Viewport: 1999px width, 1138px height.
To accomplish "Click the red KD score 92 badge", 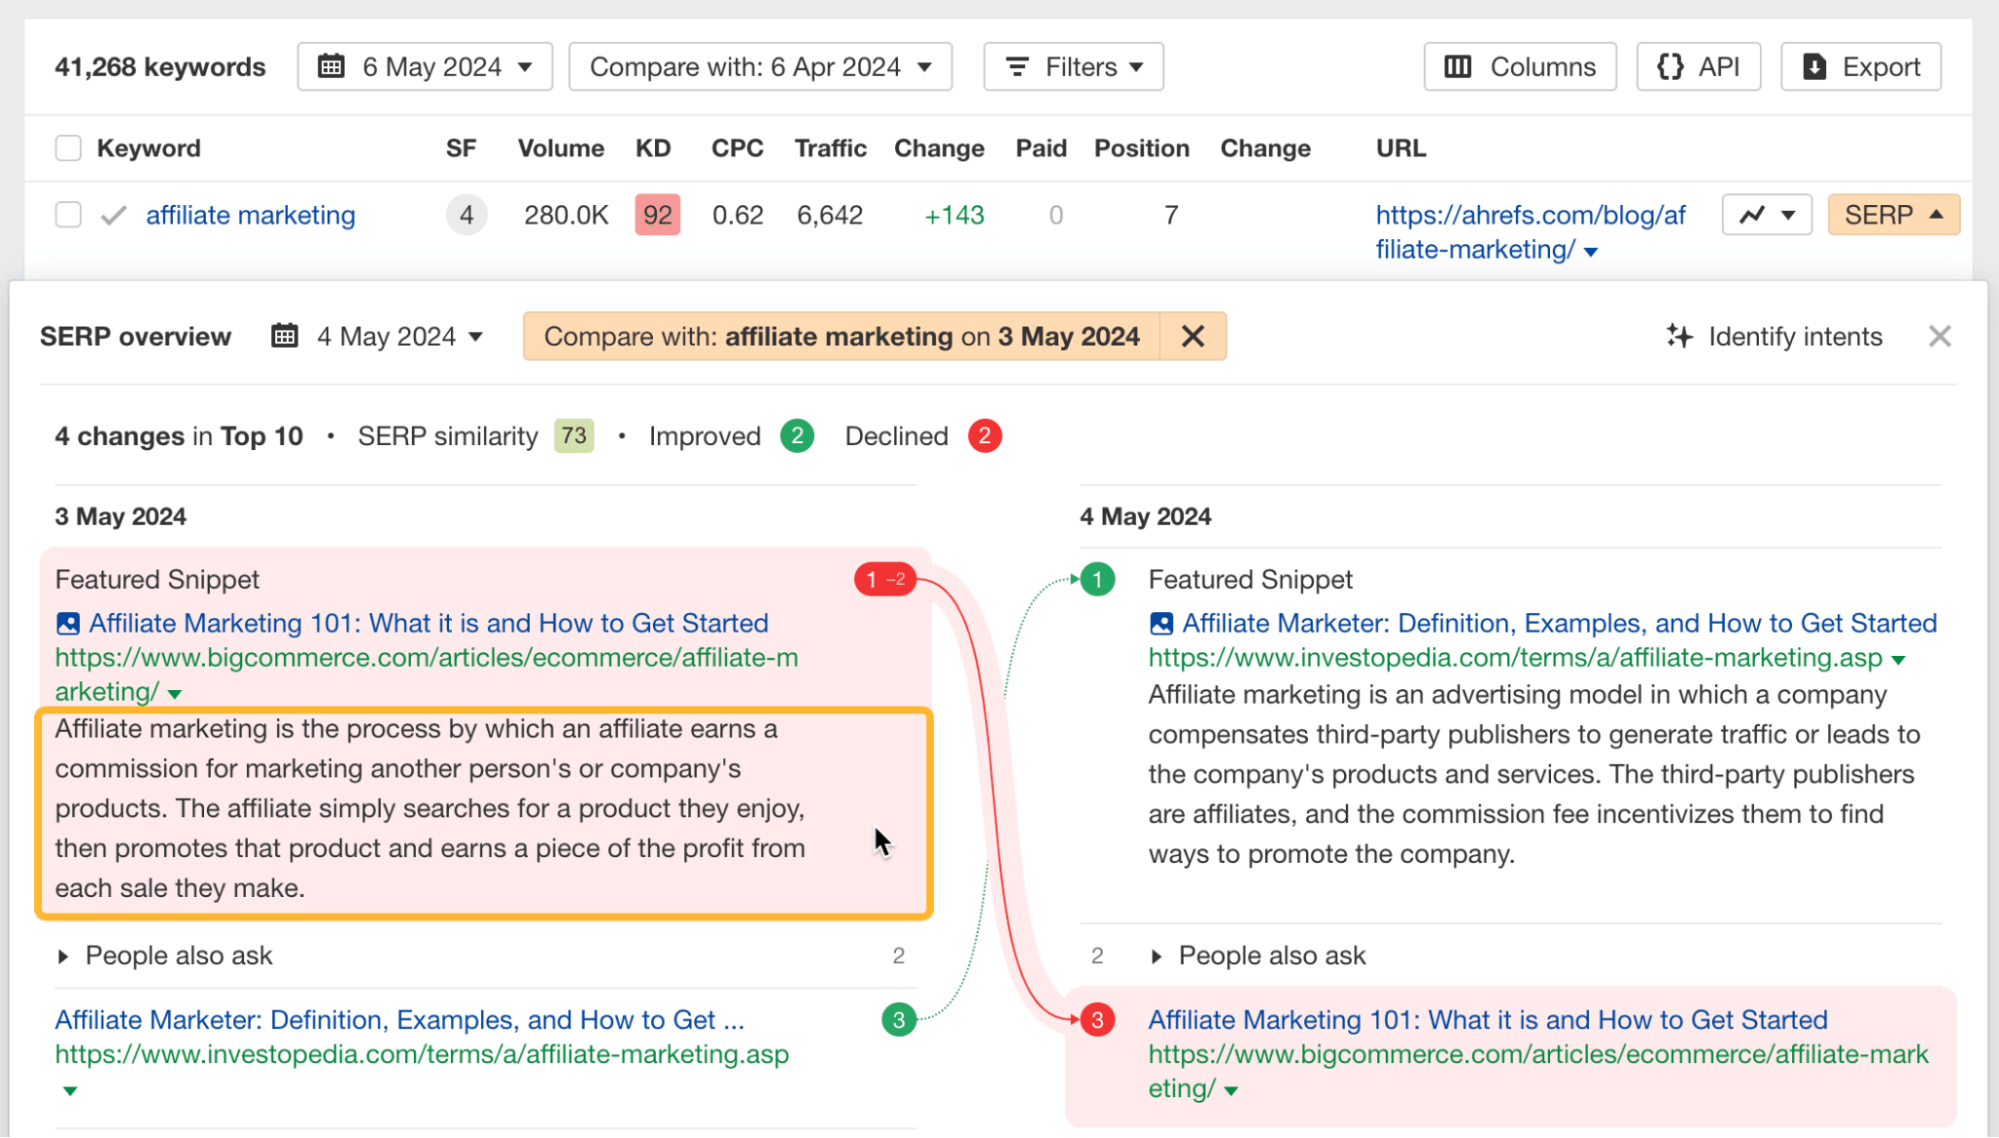I will coord(656,214).
